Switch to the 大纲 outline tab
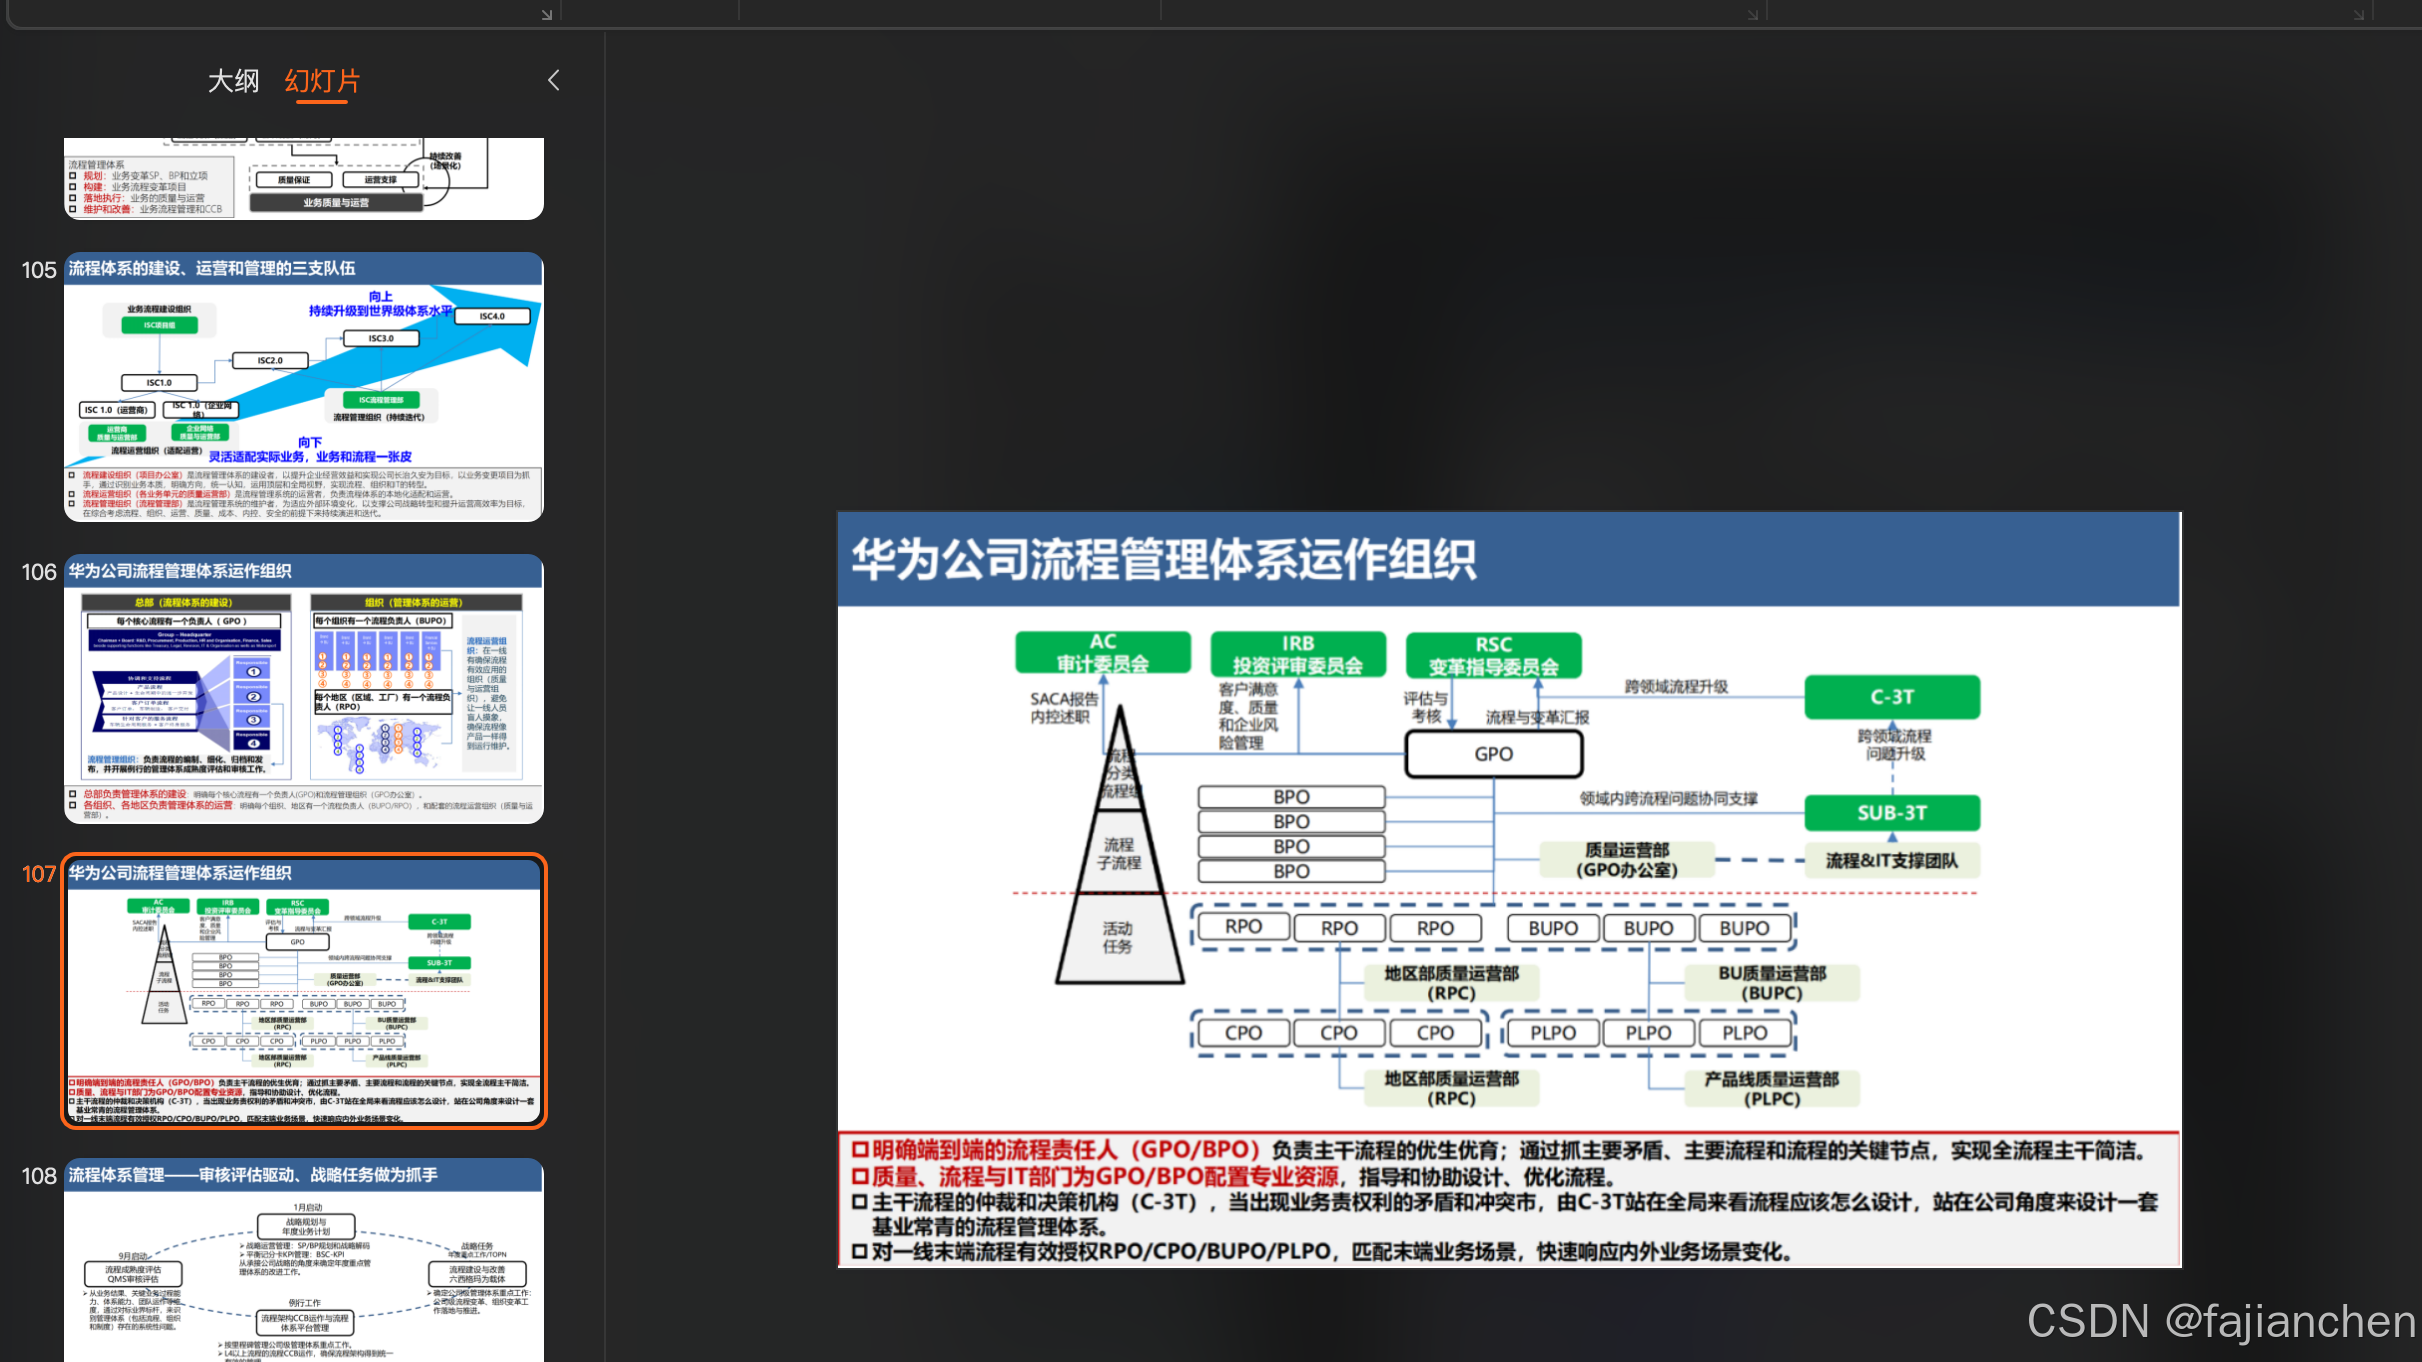The height and width of the screenshot is (1362, 2422). pos(233,81)
